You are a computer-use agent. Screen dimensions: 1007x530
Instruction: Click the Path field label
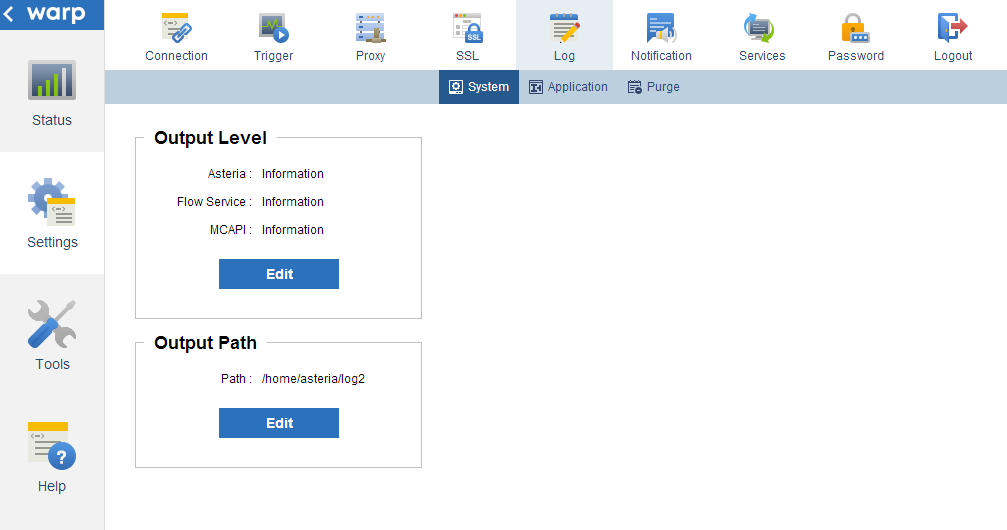[236, 379]
